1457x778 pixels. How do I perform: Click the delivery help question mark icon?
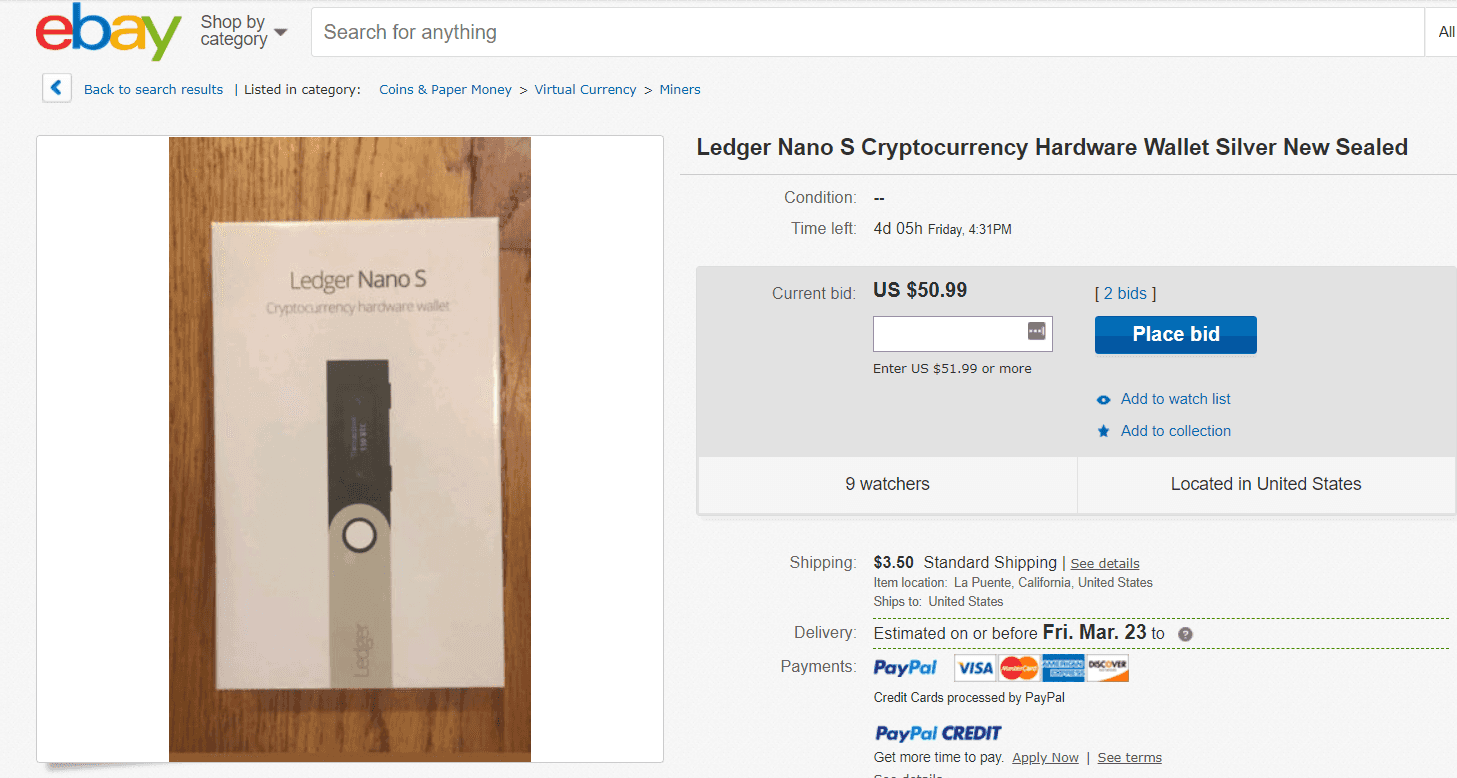1185,634
